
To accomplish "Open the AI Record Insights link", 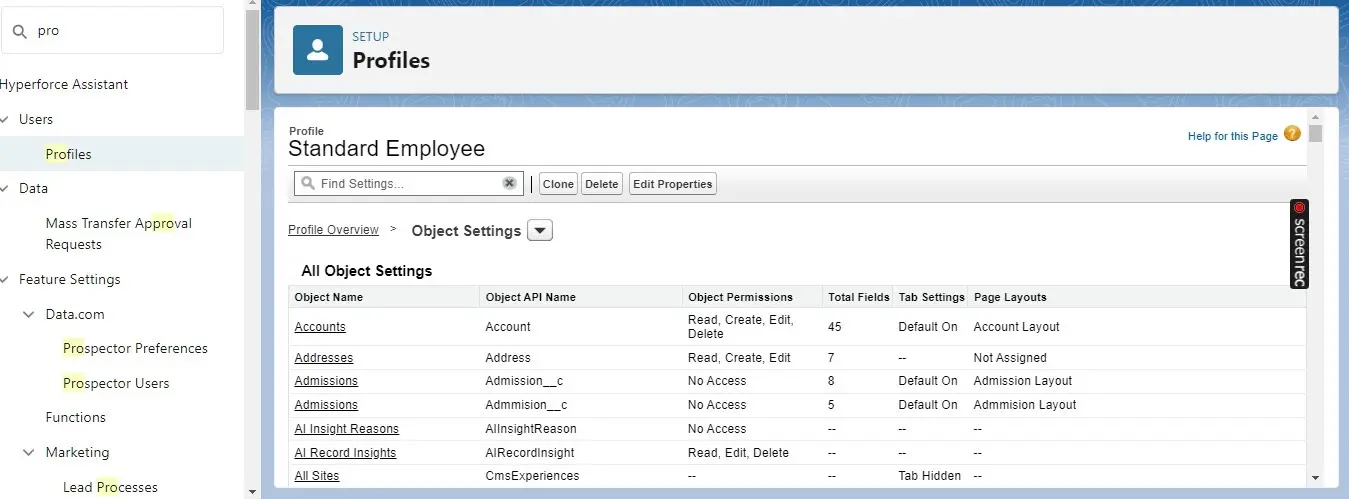I will coord(345,453).
